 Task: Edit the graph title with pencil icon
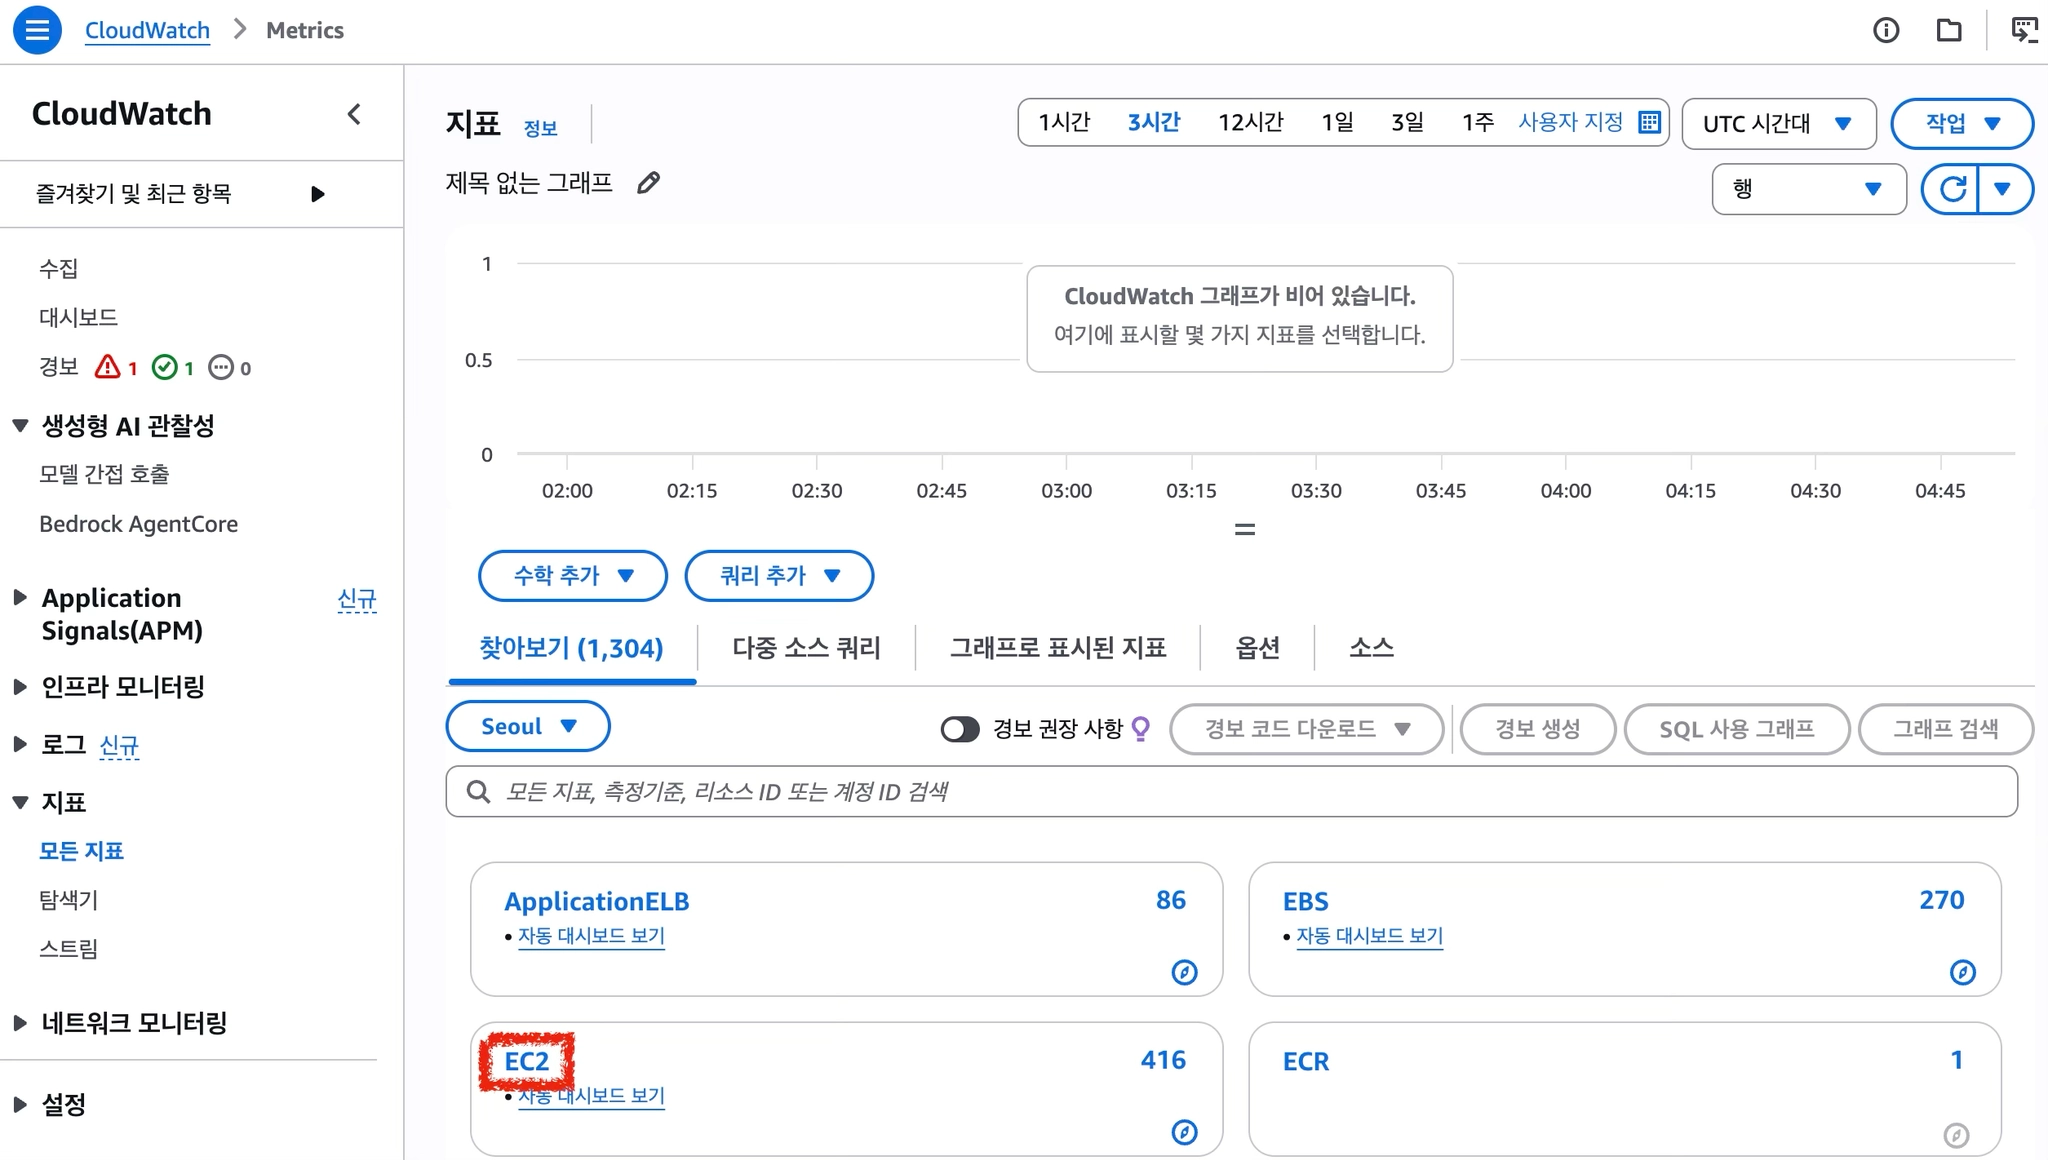649,183
